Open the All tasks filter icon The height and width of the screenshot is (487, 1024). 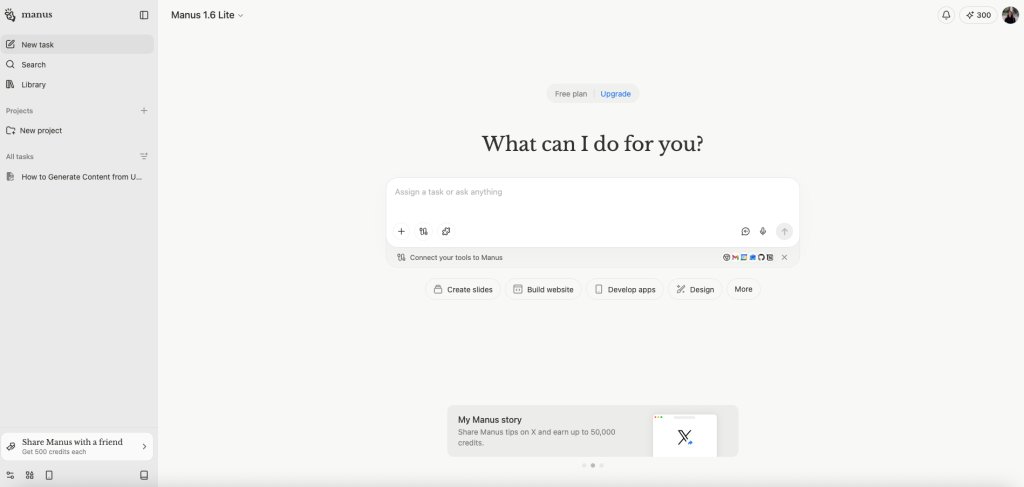(144, 156)
